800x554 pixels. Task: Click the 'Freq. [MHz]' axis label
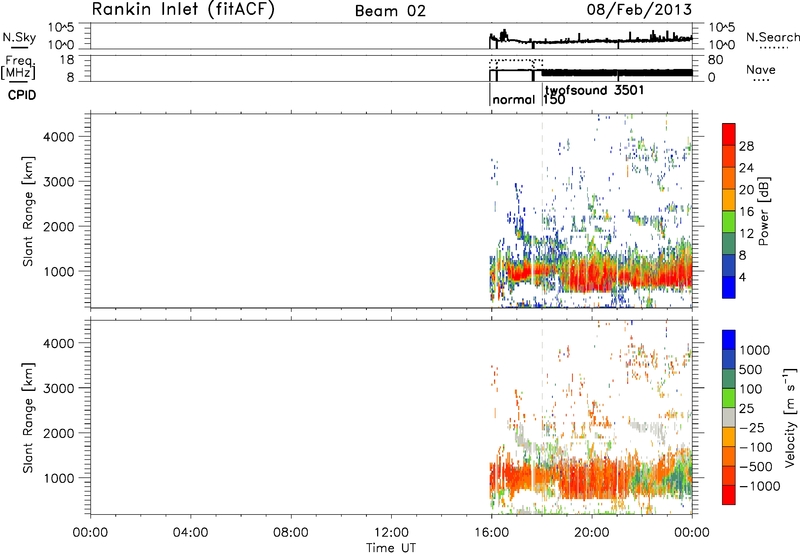[19, 67]
